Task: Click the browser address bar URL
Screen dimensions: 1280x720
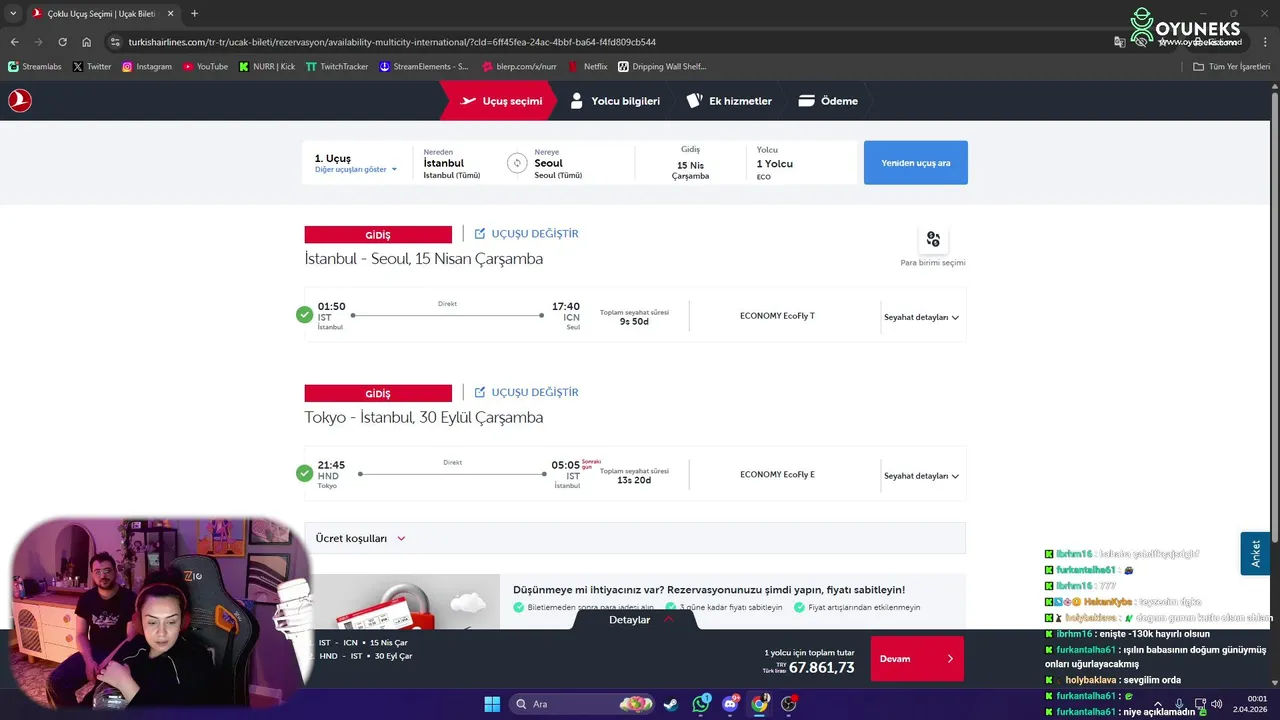Action: [x=392, y=42]
